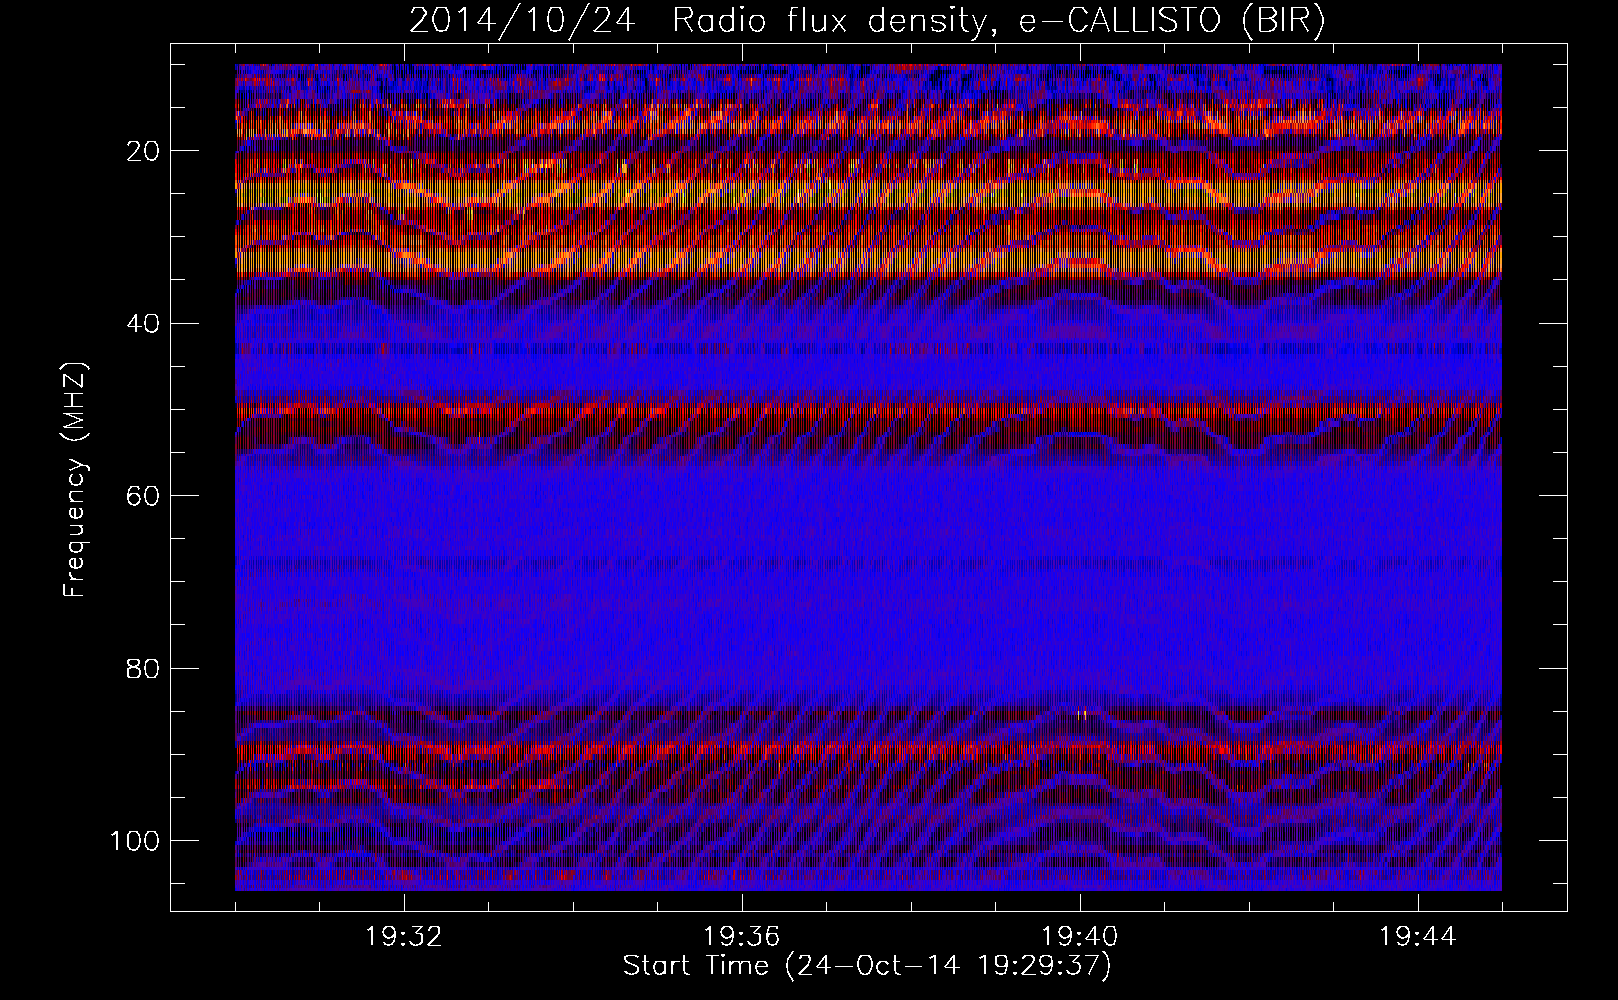The height and width of the screenshot is (1000, 1618).
Task: Click the "Frequency (MHZ)" y-axis label
Action: [75, 480]
